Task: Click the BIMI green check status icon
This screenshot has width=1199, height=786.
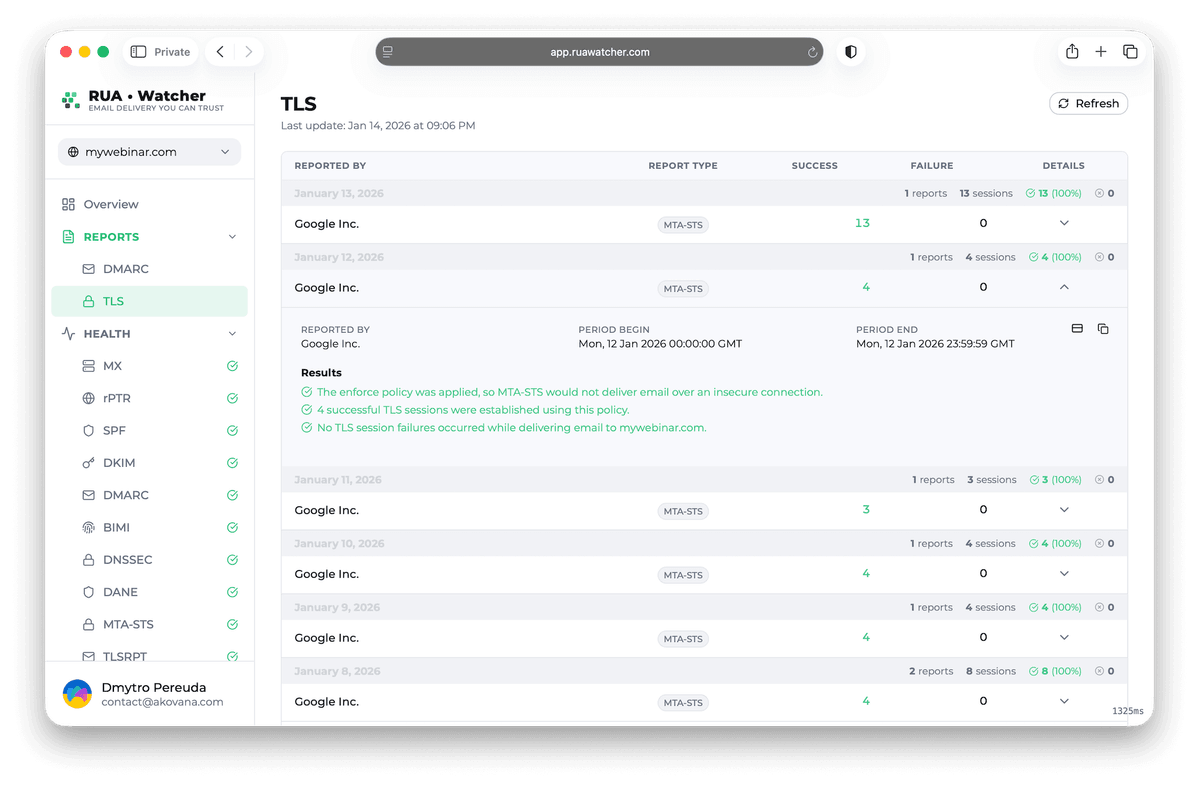Action: [232, 528]
